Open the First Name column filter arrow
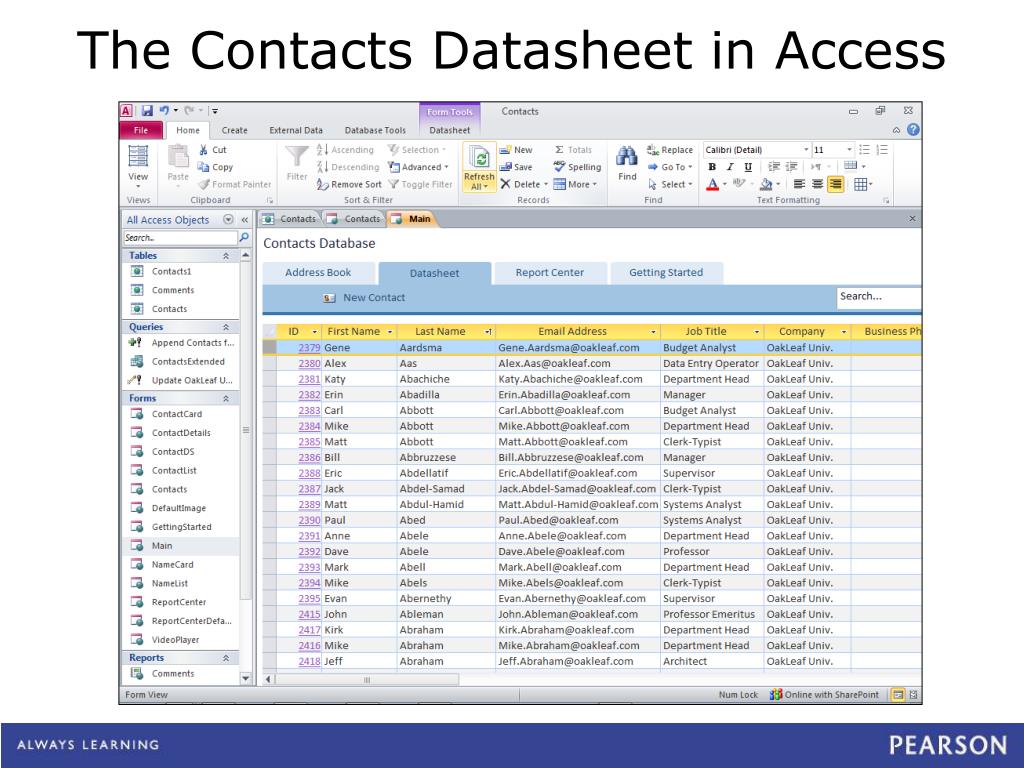The width and height of the screenshot is (1024, 768). 390,332
